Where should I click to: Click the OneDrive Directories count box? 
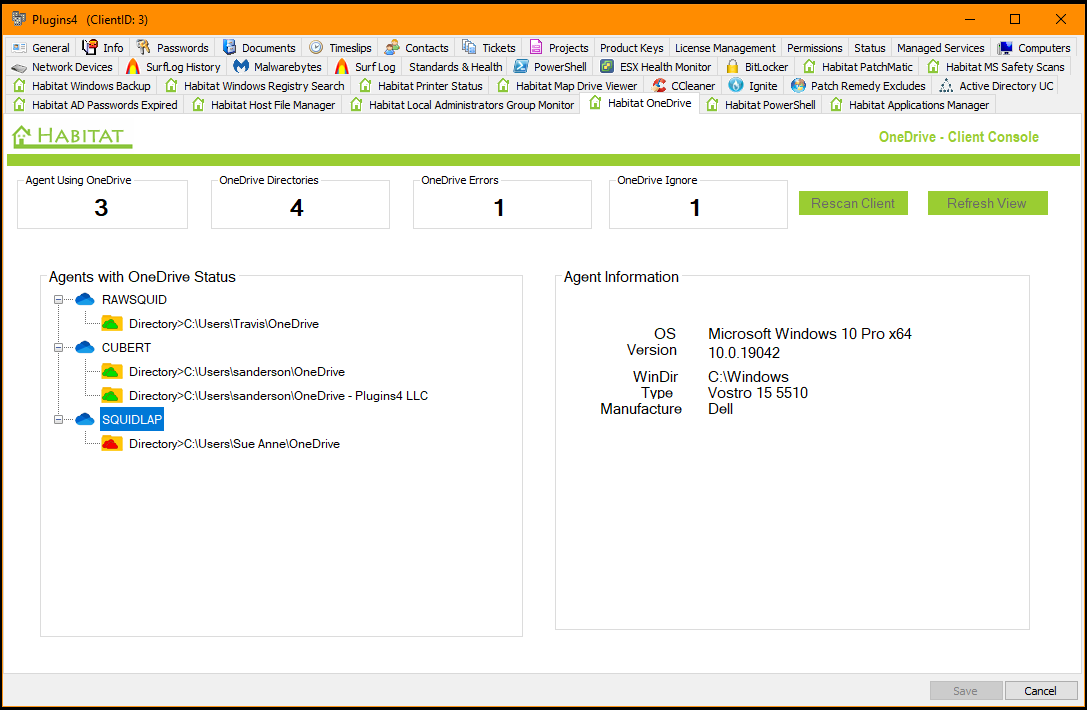coord(300,204)
